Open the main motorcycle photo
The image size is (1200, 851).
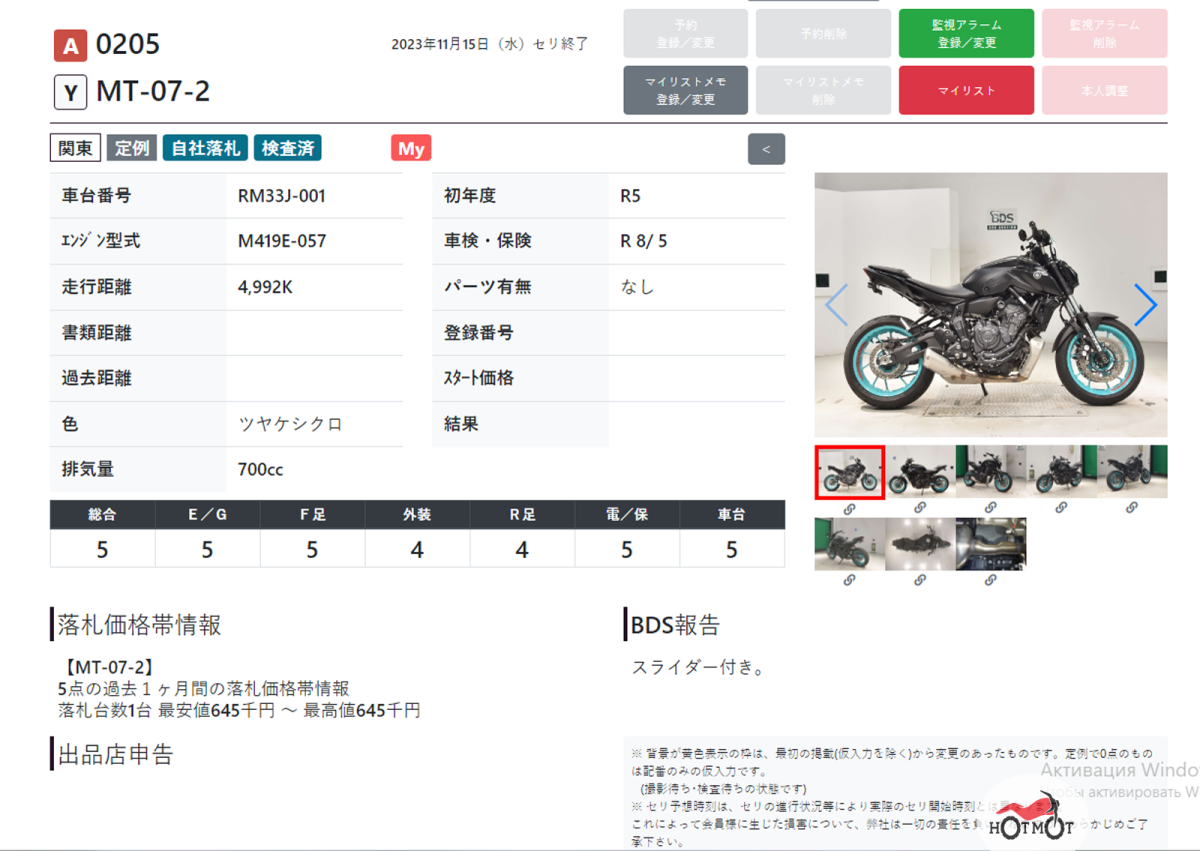(991, 305)
